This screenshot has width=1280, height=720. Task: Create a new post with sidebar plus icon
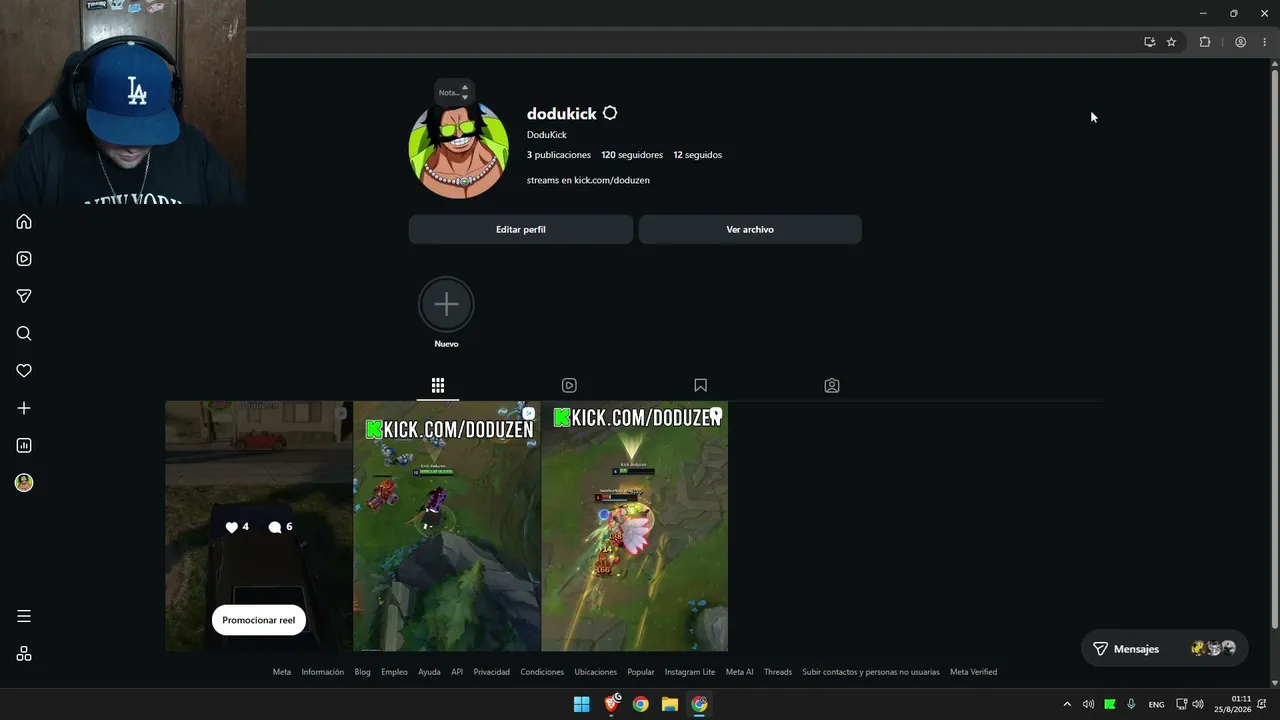(24, 408)
